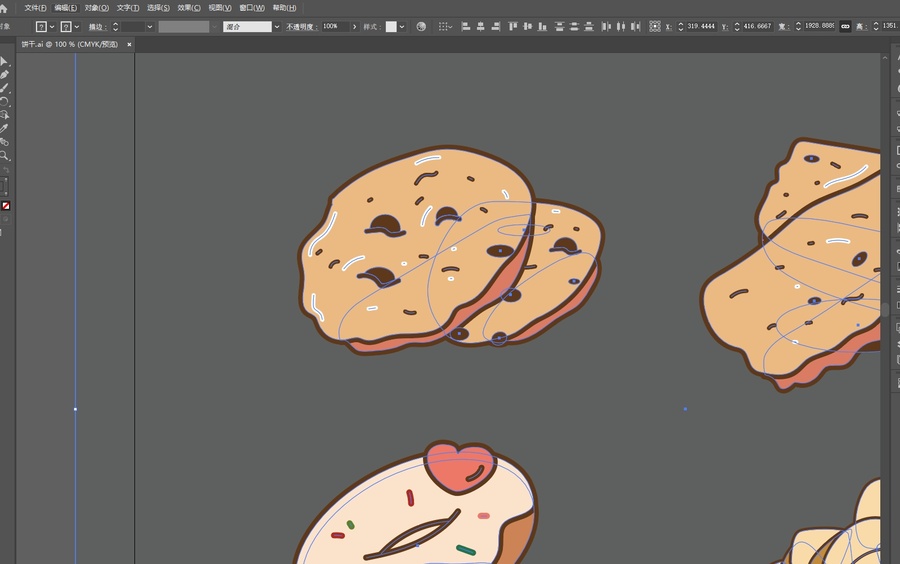Click the X value field 319.4444

coord(701,26)
